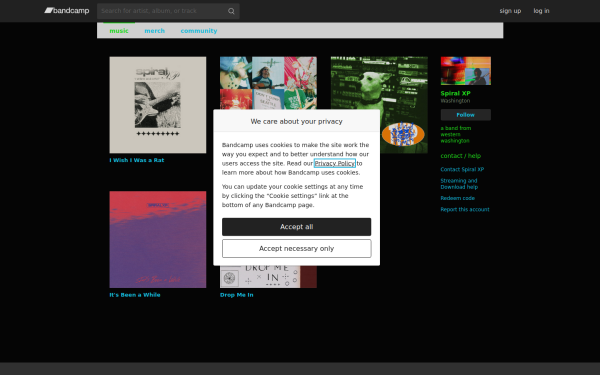
Task: Click the search magnifier icon
Action: click(x=231, y=11)
